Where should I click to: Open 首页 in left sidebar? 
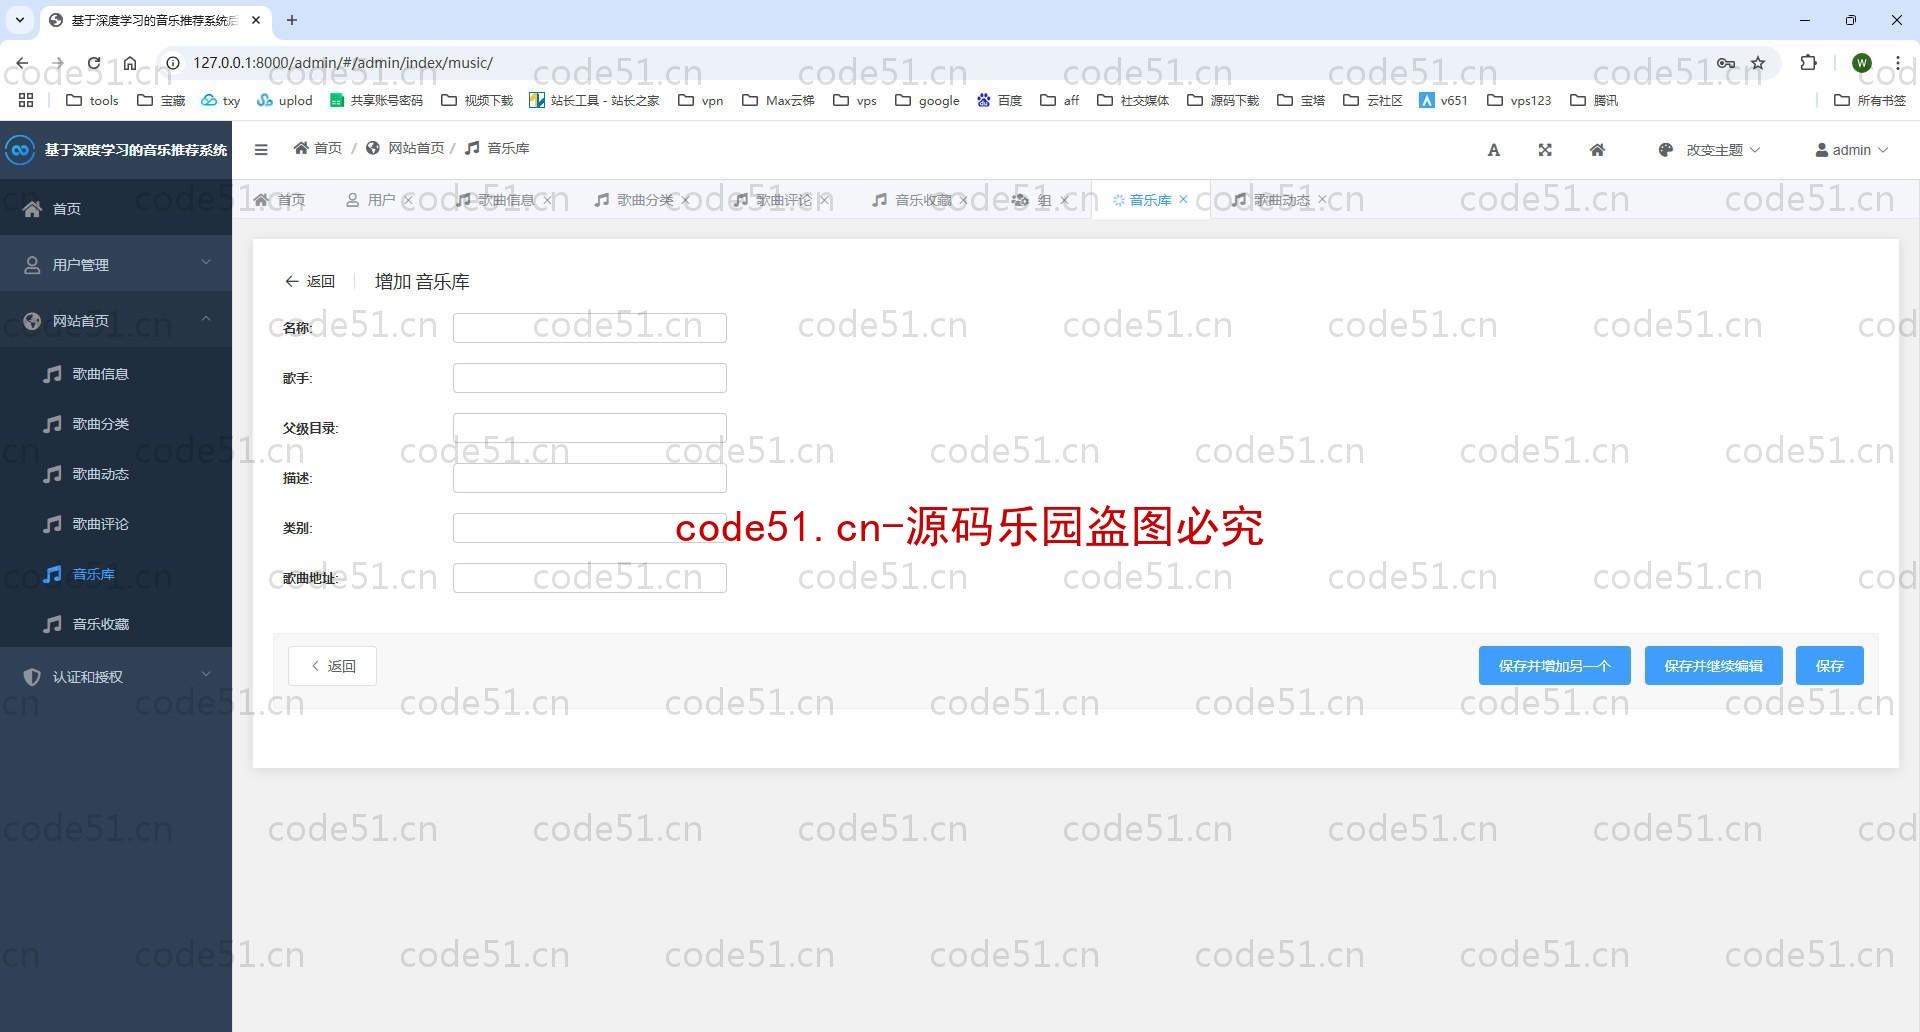[x=116, y=208]
